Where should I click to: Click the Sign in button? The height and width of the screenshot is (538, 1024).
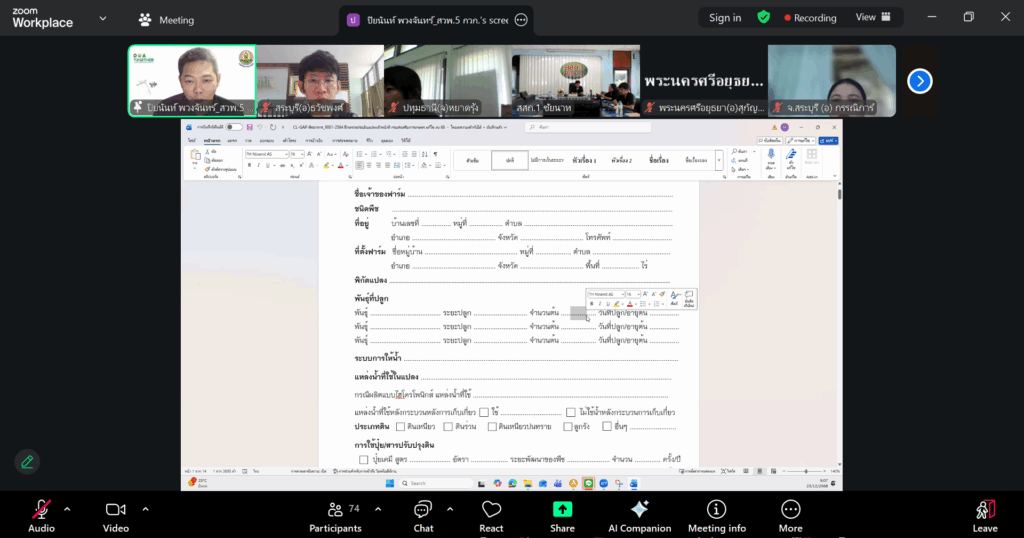point(725,18)
